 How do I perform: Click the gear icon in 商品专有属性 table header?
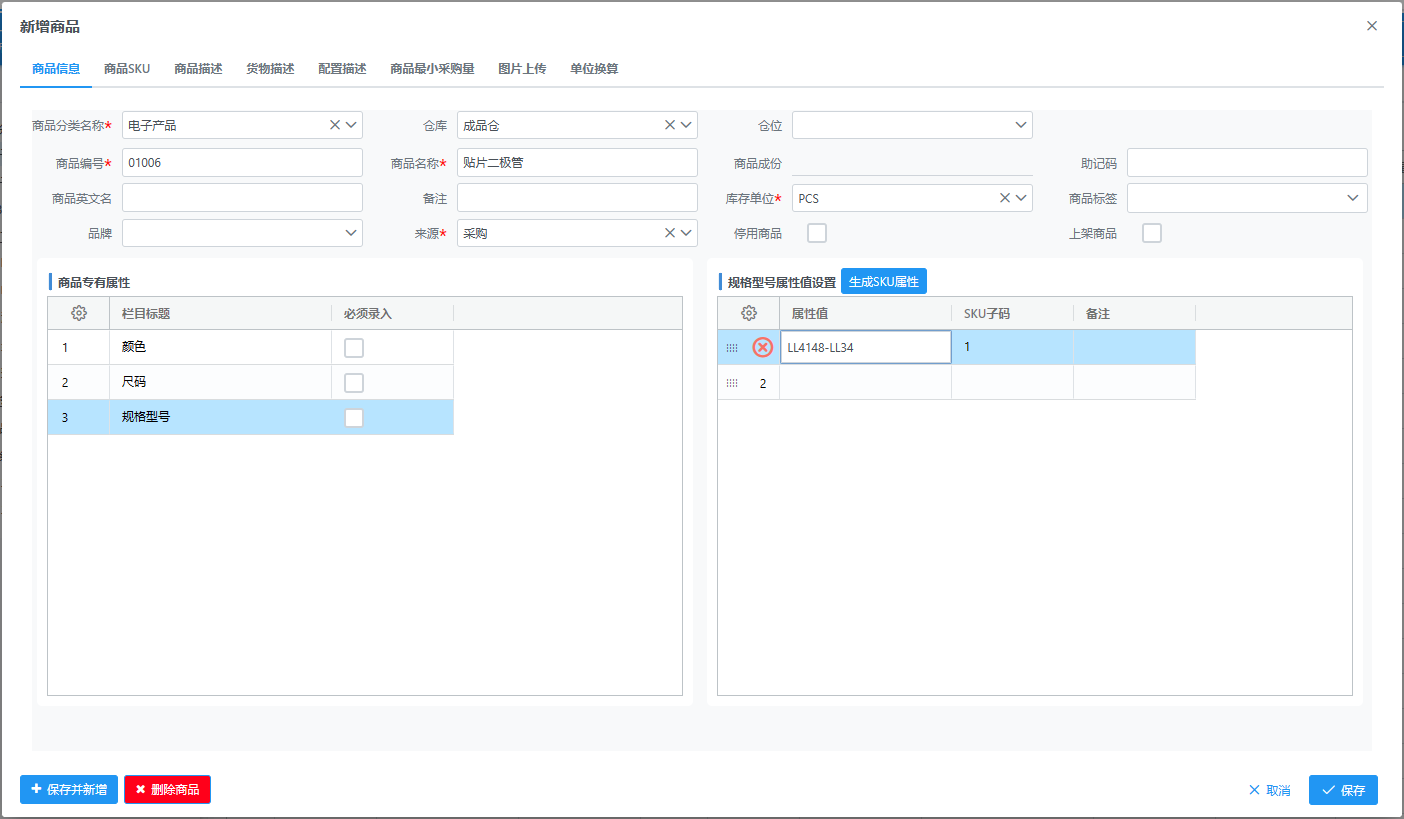click(x=79, y=313)
